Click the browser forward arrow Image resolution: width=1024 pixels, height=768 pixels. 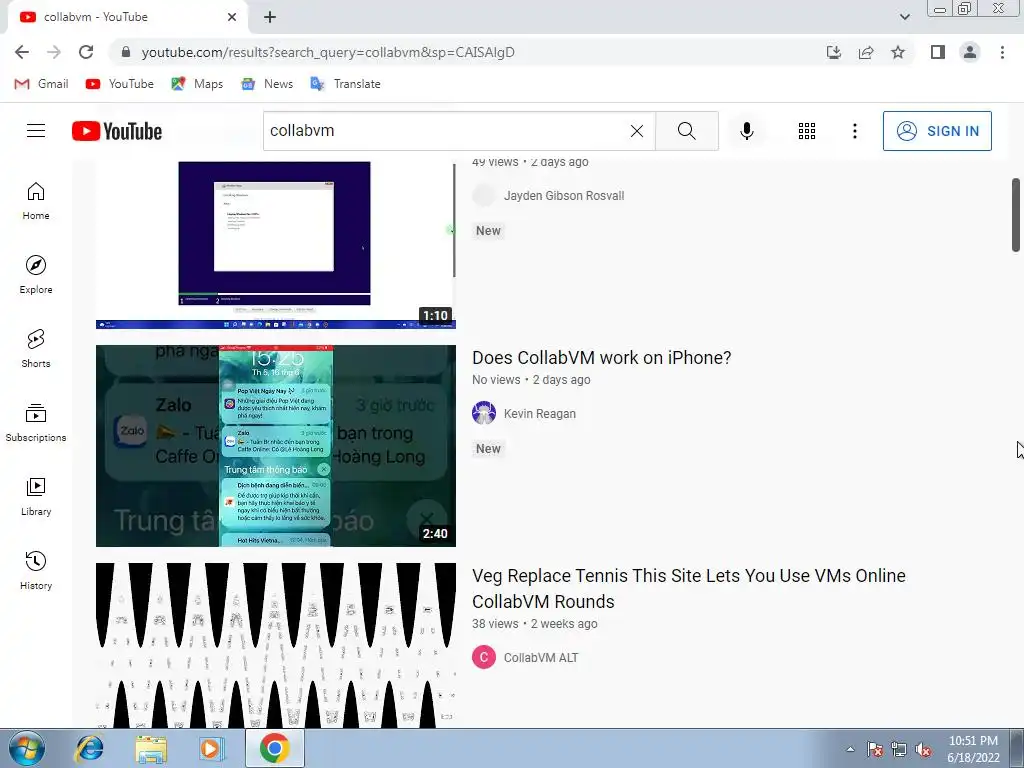pyautogui.click(x=54, y=52)
